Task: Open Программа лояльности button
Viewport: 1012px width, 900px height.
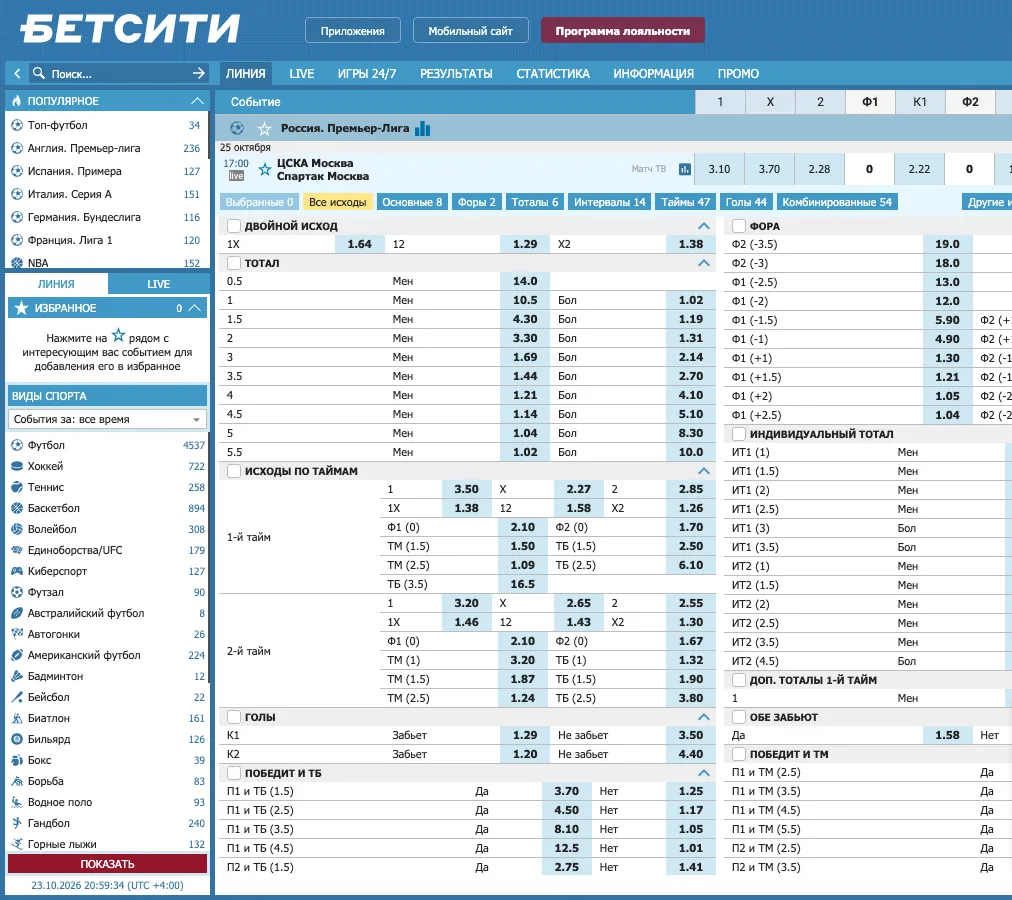Action: [623, 30]
